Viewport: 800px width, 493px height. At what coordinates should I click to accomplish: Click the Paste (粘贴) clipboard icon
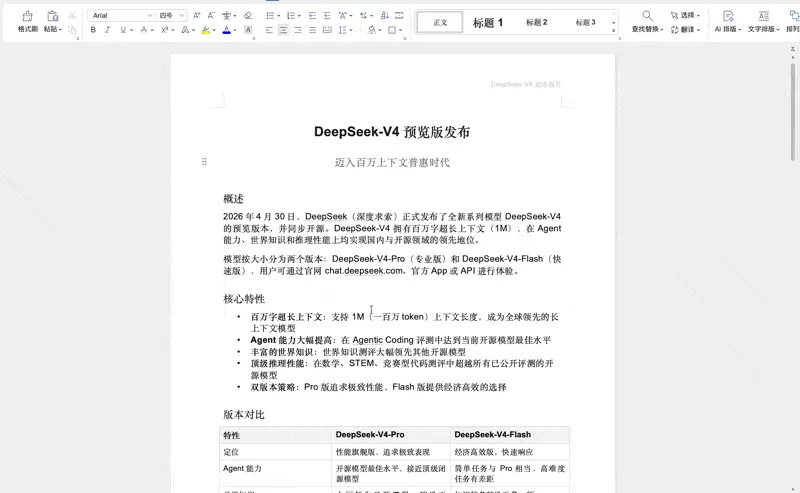click(52, 17)
